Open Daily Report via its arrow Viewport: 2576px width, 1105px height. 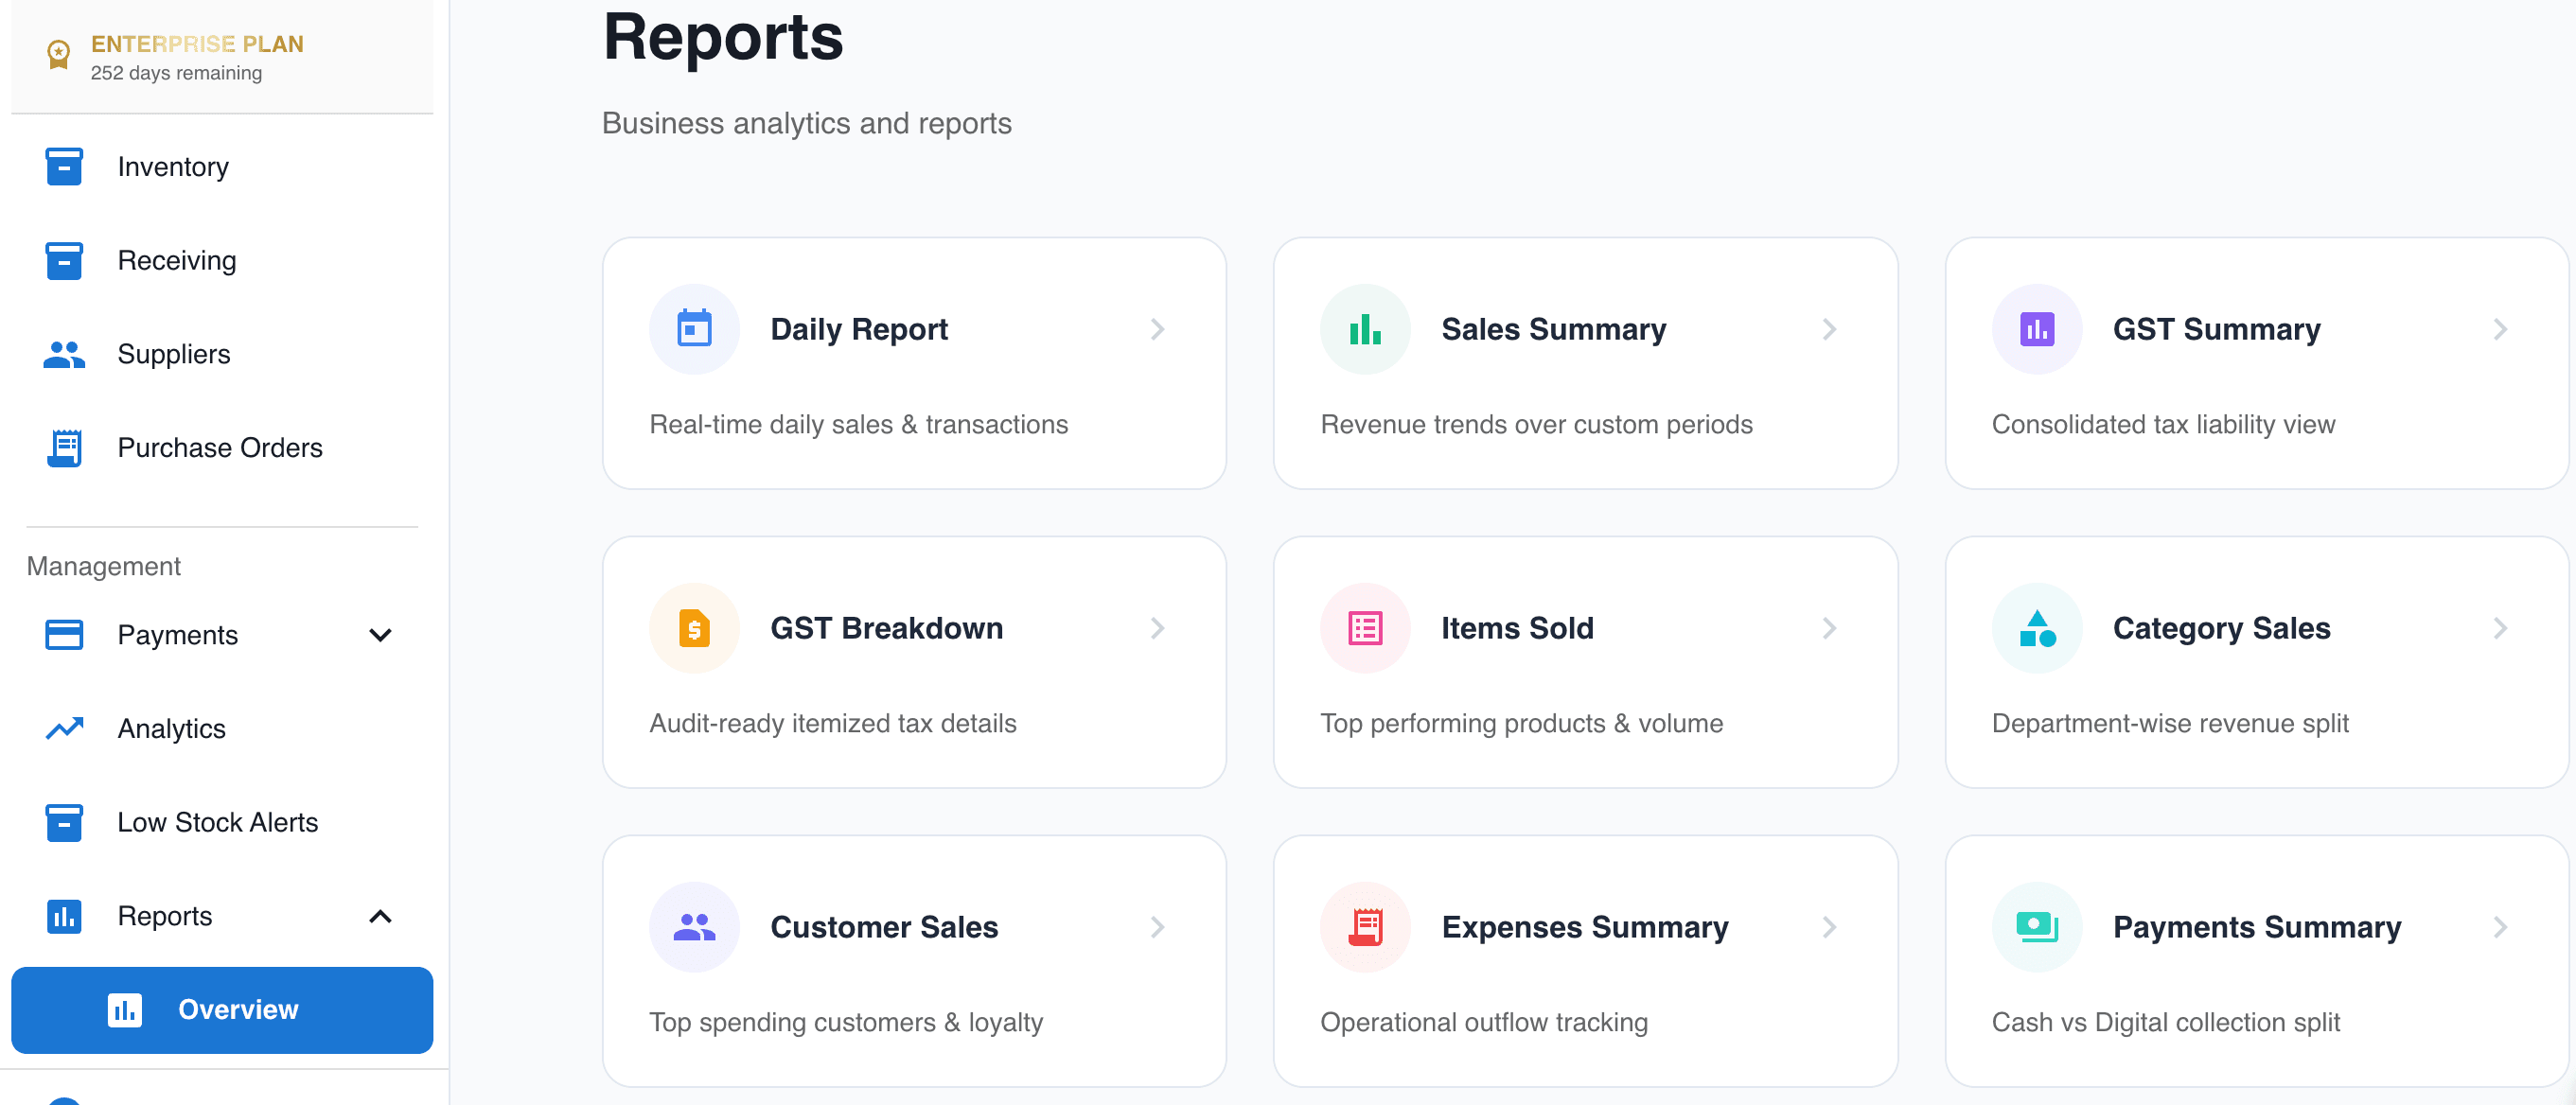1157,329
